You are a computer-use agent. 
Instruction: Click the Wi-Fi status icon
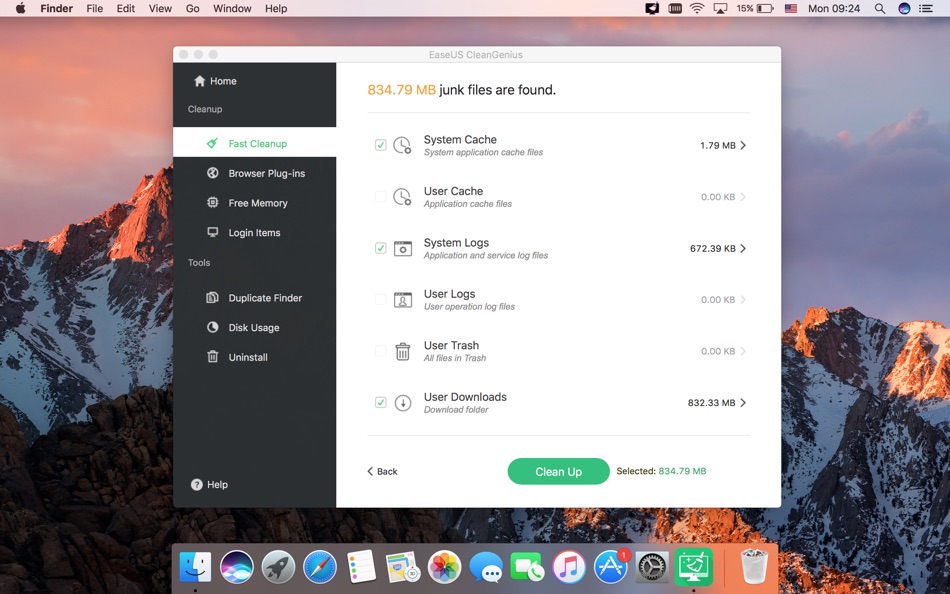tap(697, 8)
